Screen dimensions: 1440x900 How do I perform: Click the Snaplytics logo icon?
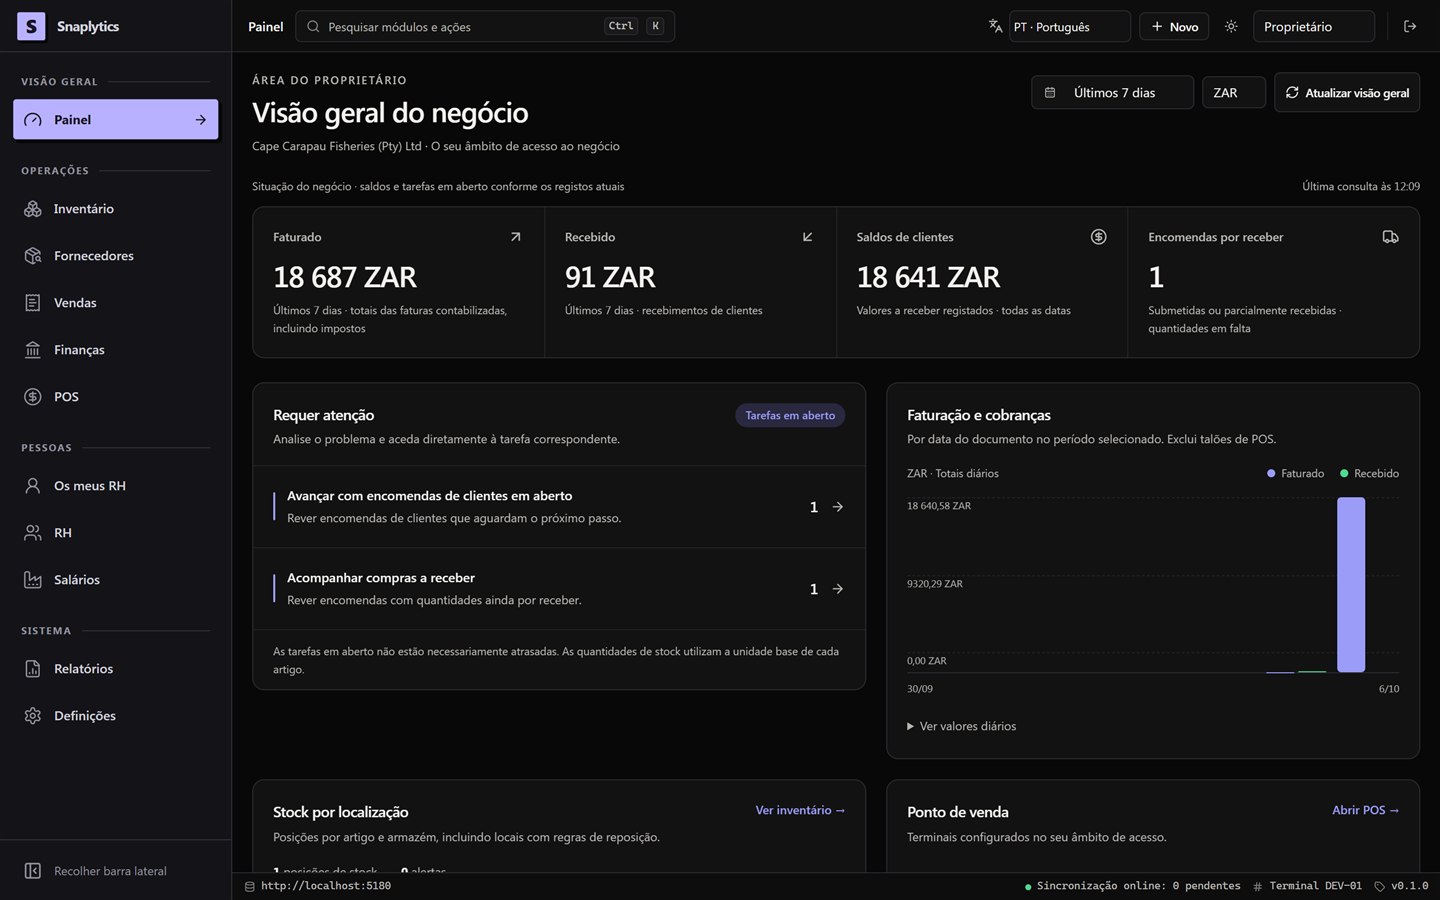click(31, 26)
